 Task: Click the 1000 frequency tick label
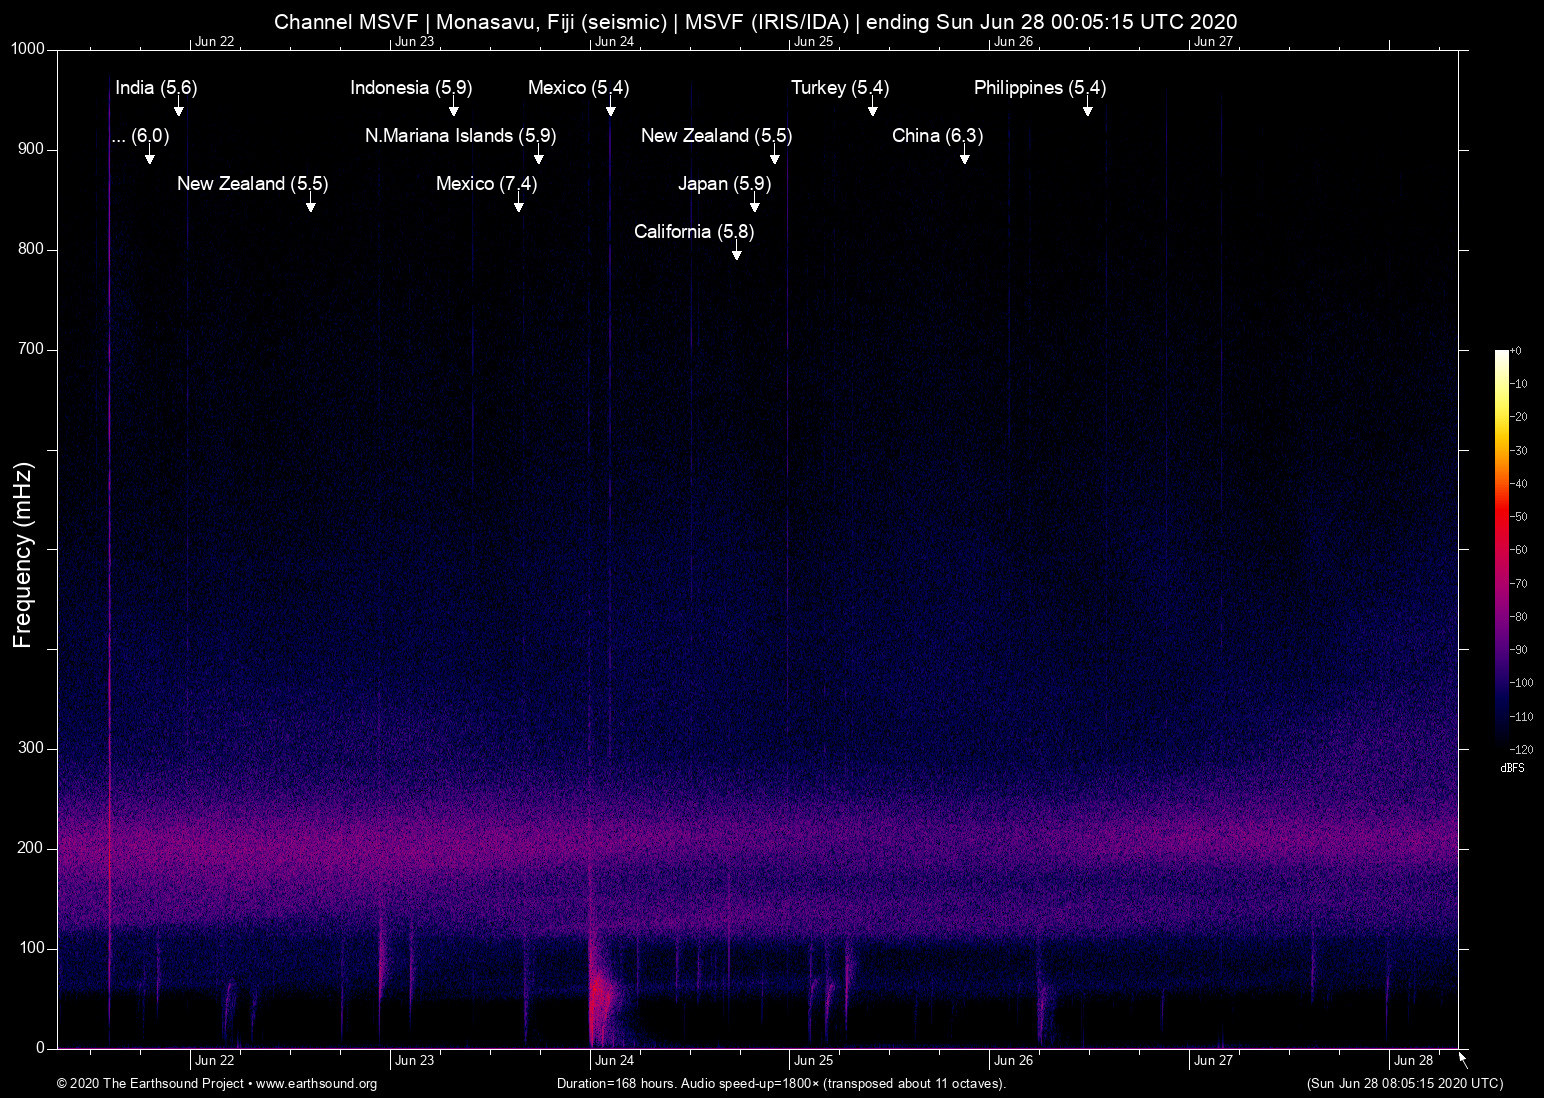tap(28, 49)
